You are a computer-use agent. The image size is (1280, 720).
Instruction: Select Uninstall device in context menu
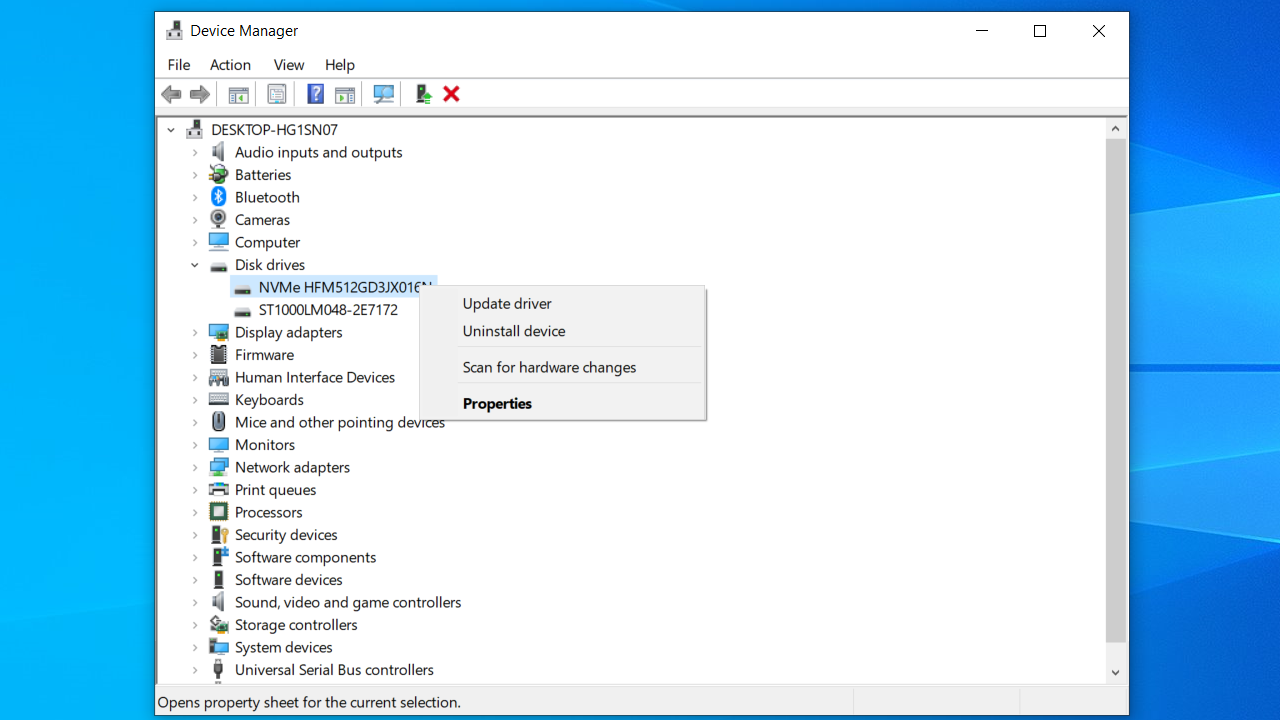pos(514,331)
